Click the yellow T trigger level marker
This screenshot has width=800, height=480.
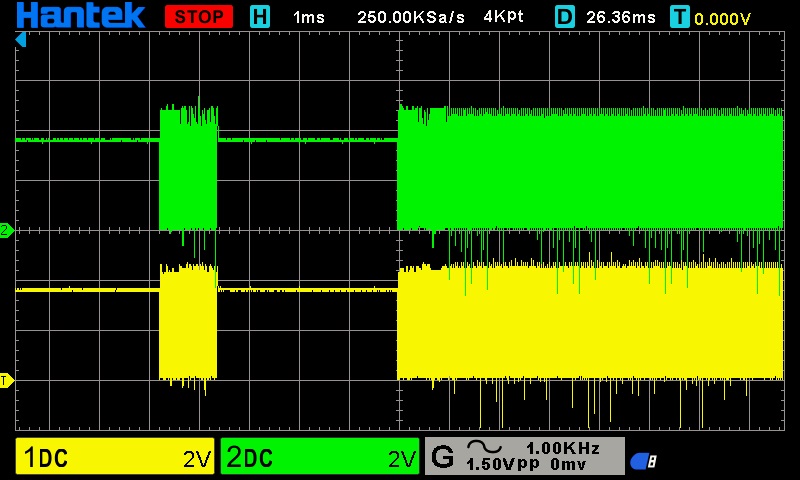(7, 381)
